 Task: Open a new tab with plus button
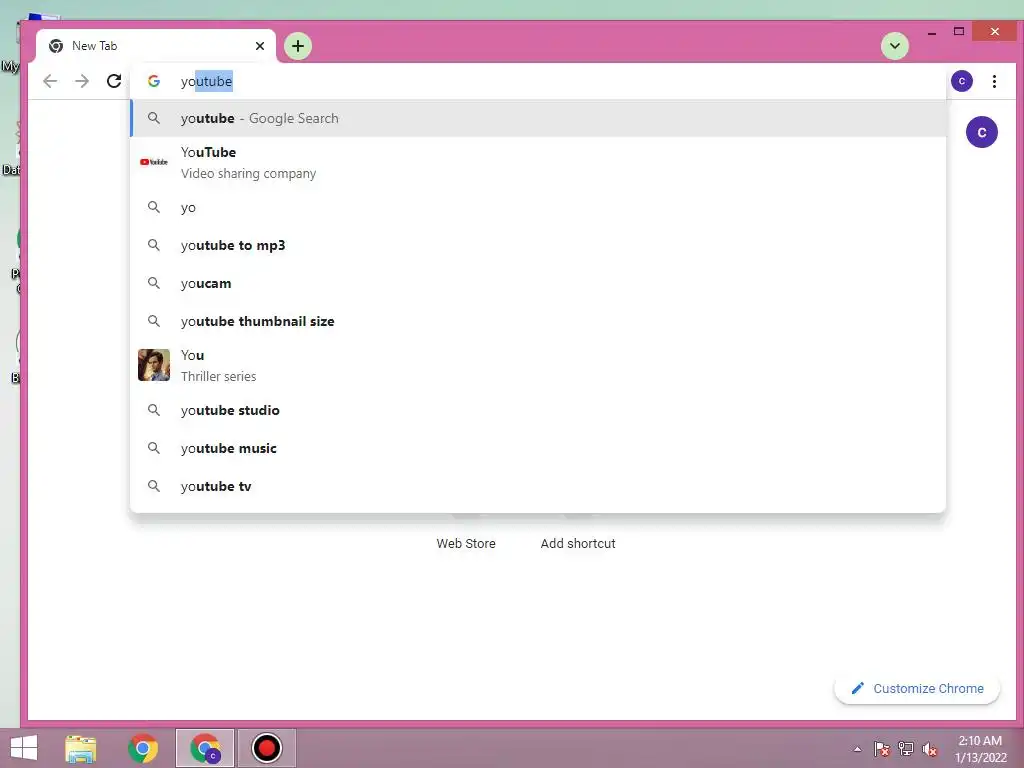298,46
